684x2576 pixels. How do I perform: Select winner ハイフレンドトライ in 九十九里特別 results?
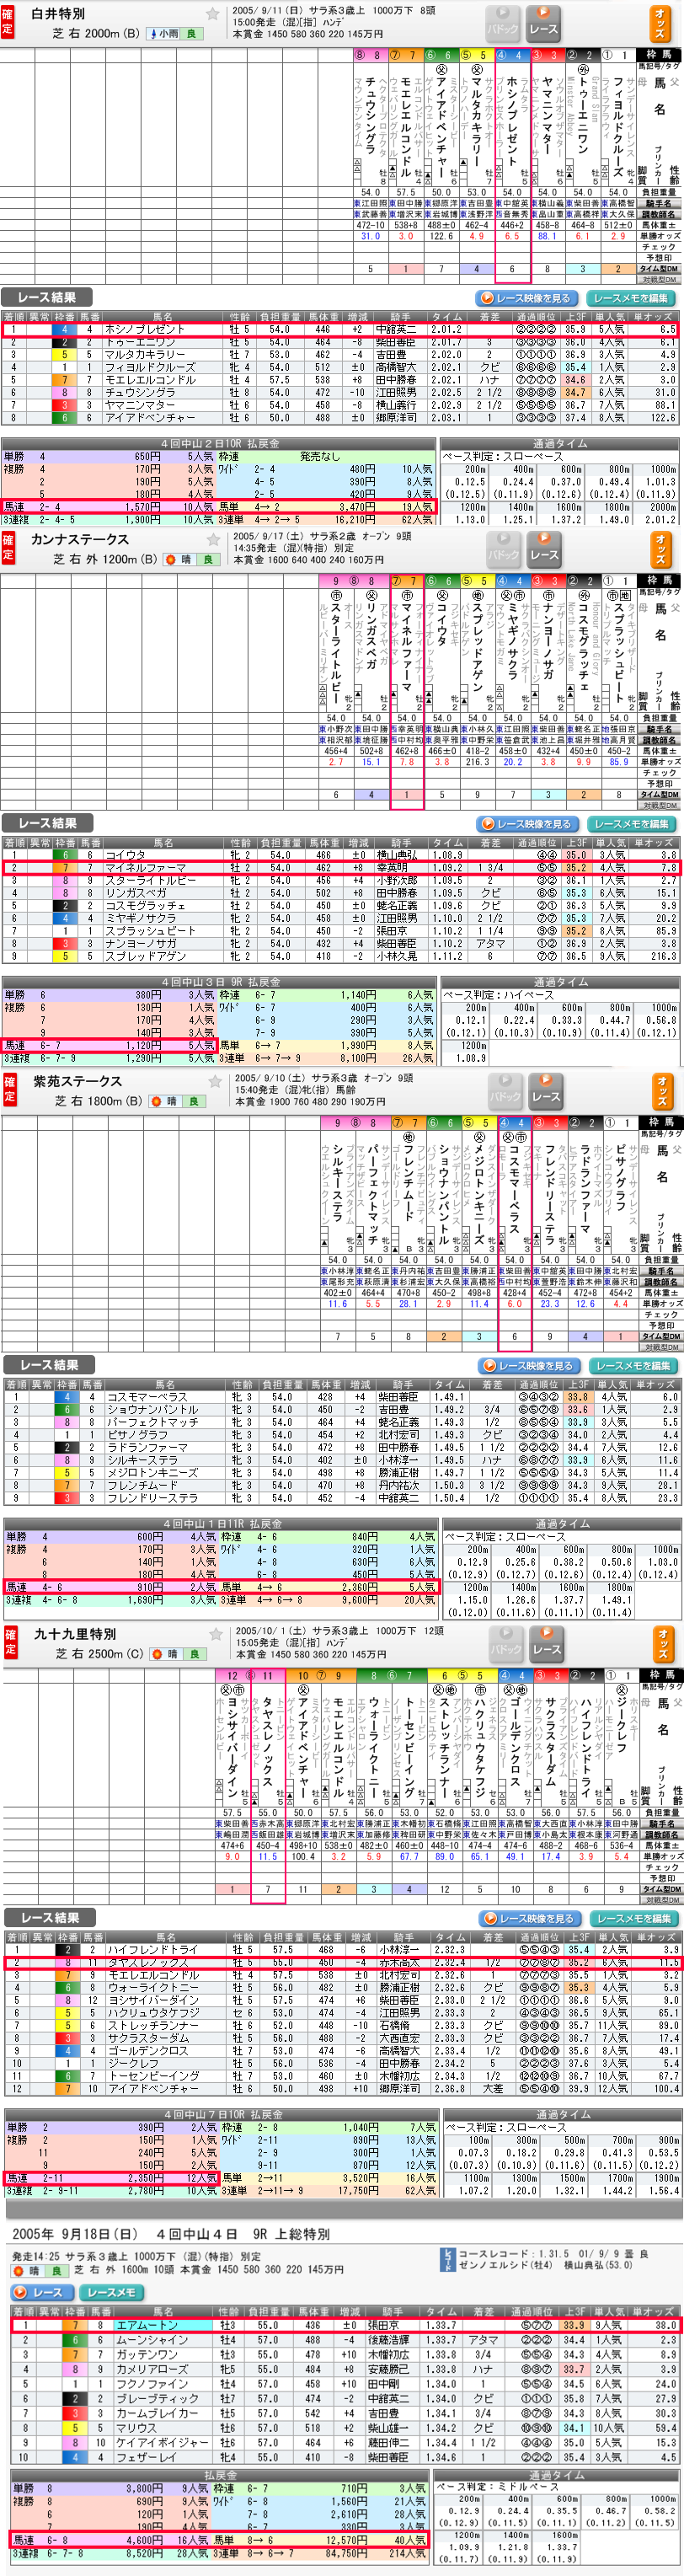tap(153, 1950)
